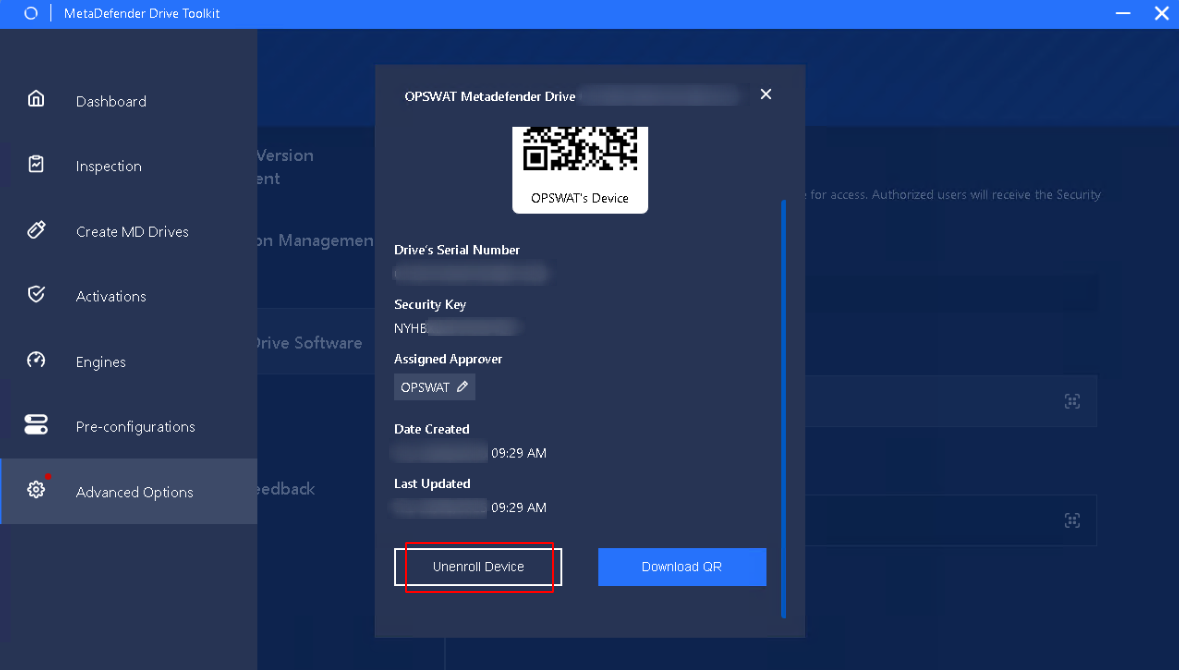Click the upper scan icon in background panel

coord(1072,401)
